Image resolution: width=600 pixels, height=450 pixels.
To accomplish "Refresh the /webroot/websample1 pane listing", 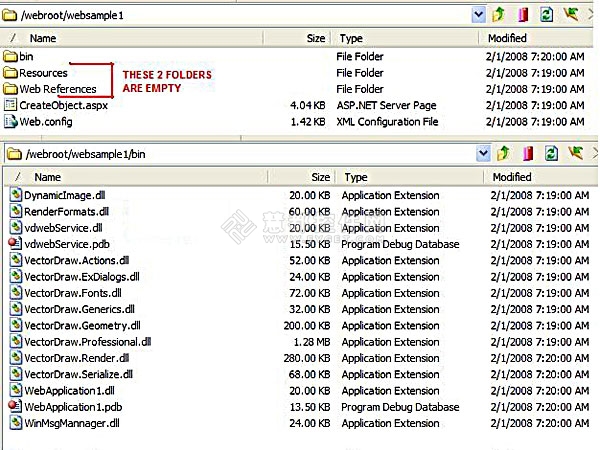I will pyautogui.click(x=546, y=15).
